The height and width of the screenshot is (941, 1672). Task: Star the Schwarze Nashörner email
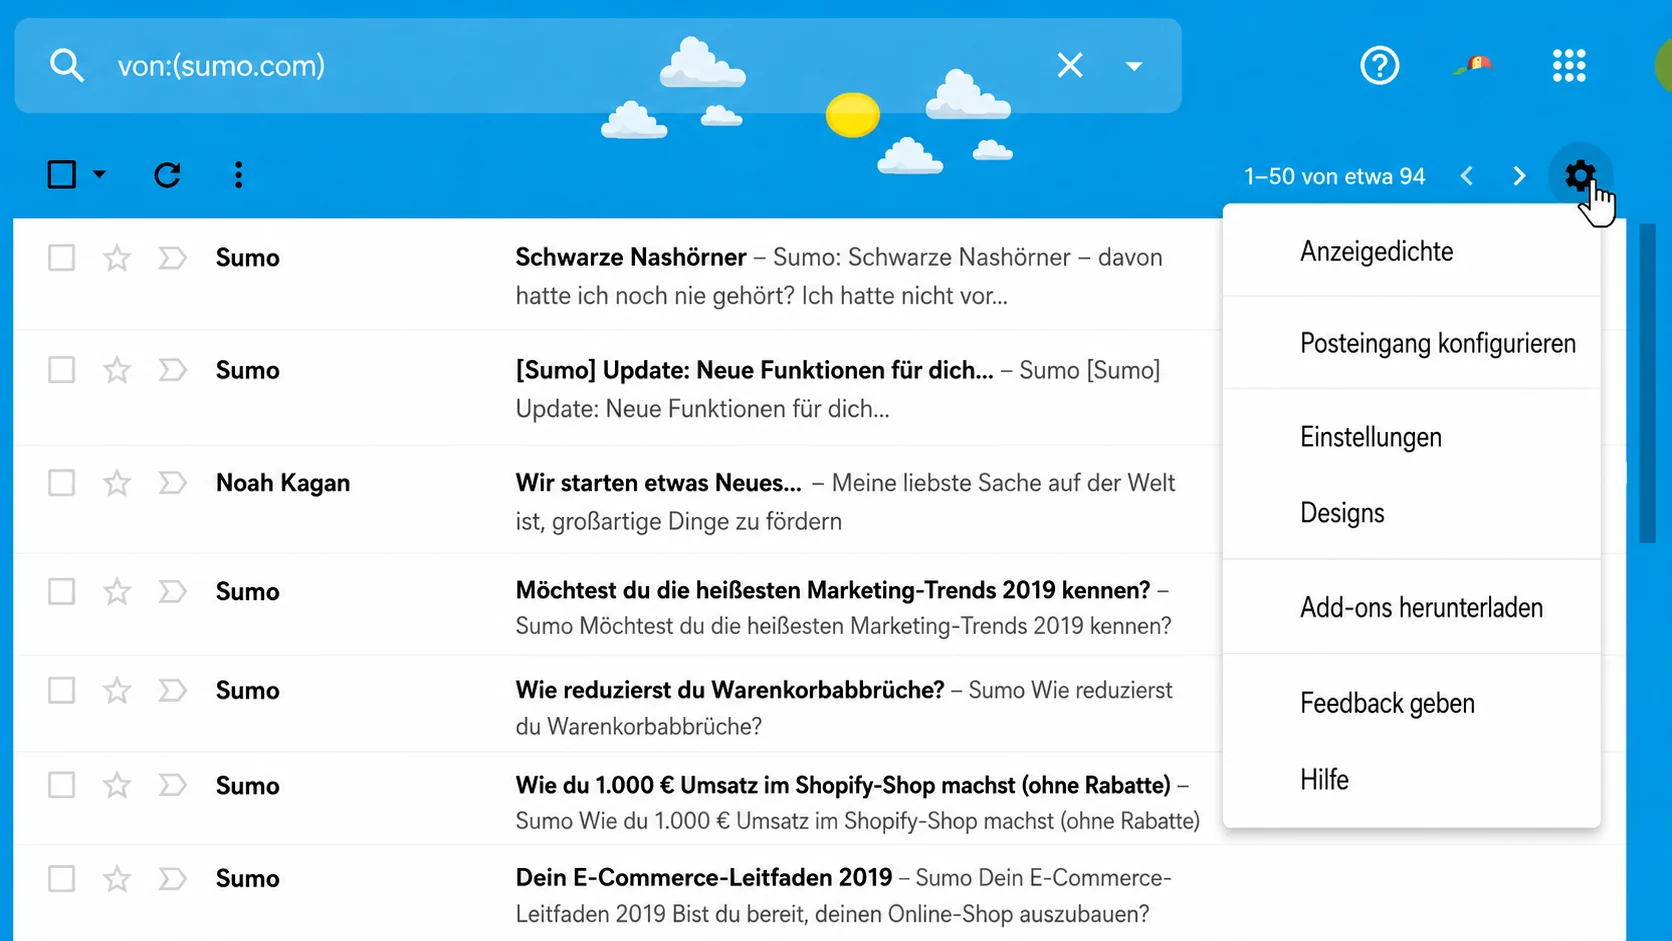(117, 258)
